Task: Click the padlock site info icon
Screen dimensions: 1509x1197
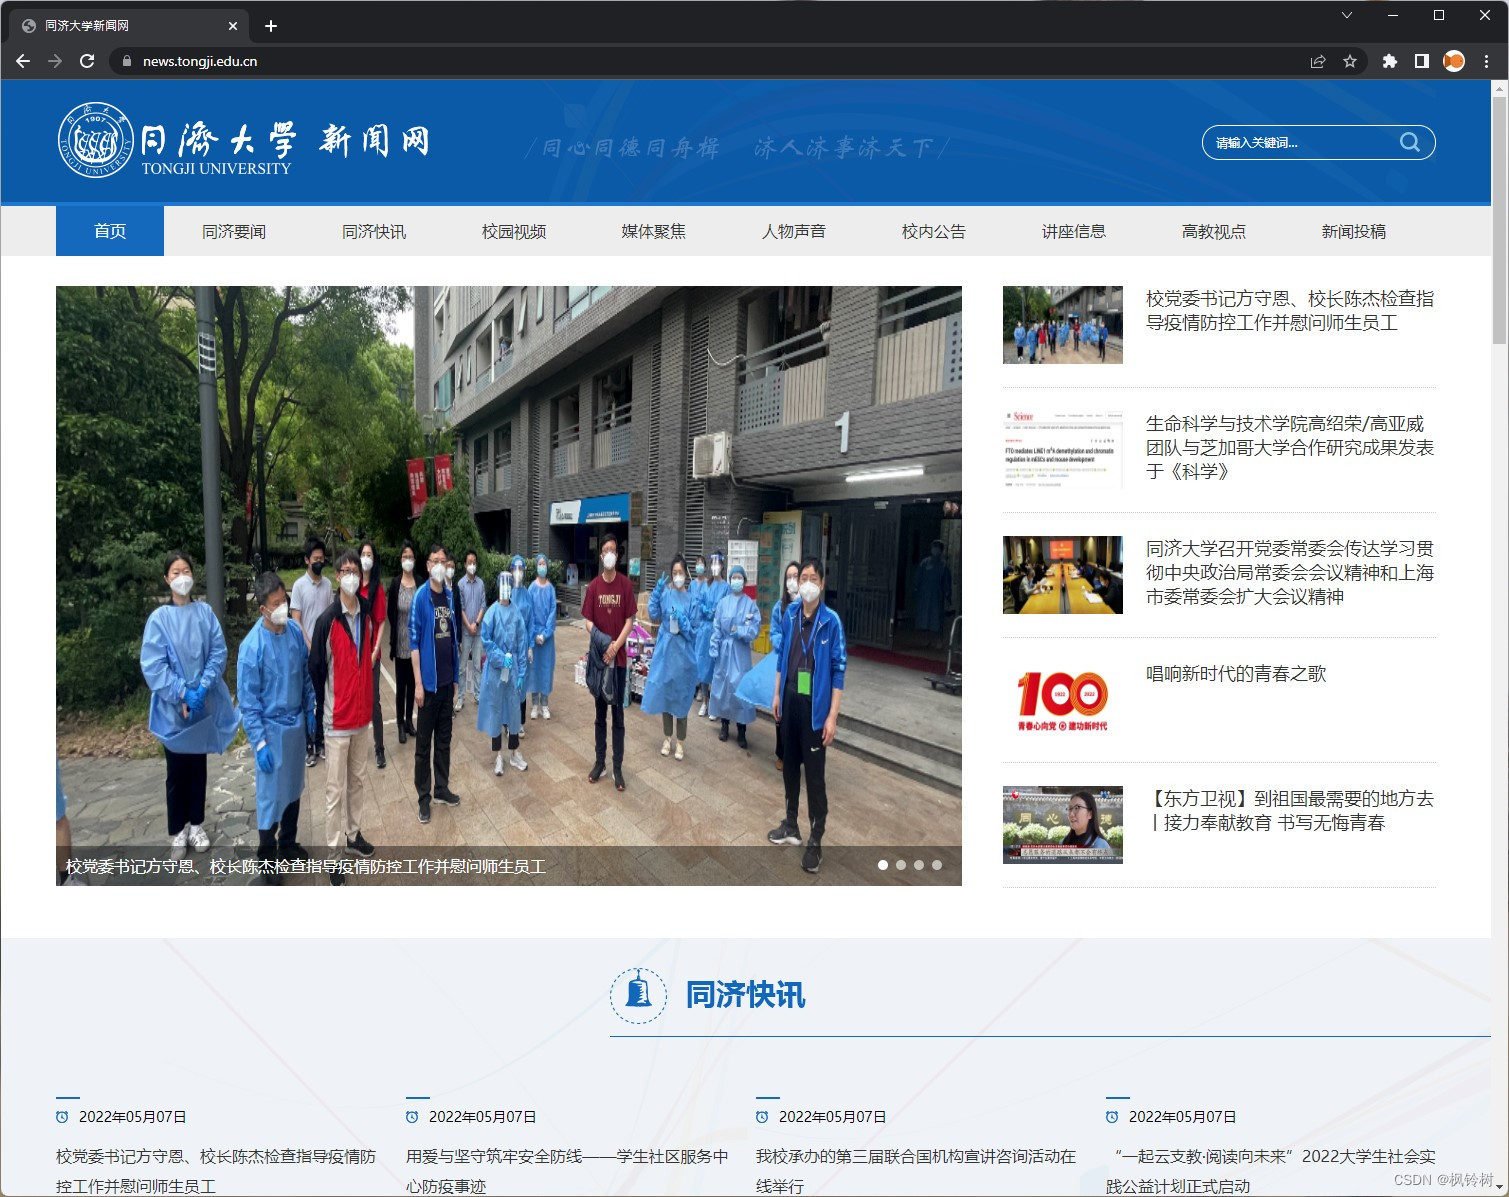Action: (x=126, y=61)
